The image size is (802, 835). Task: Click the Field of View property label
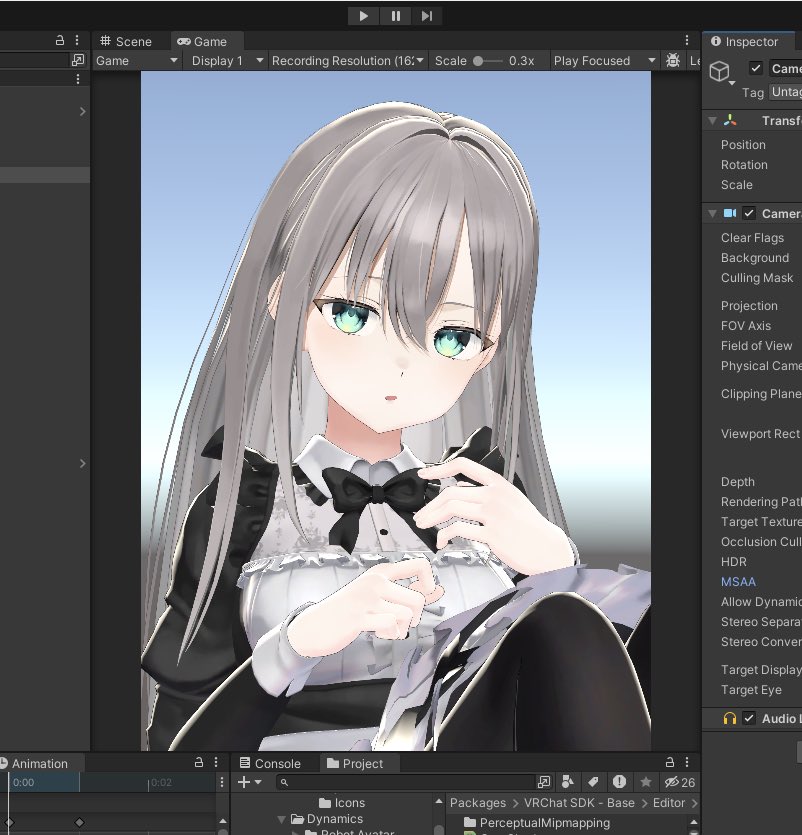tap(756, 346)
